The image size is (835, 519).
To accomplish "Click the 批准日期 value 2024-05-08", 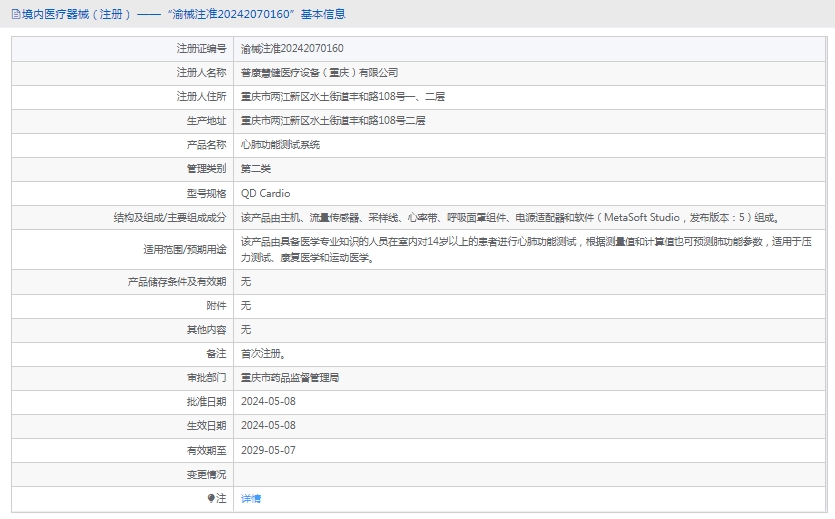I will click(269, 402).
